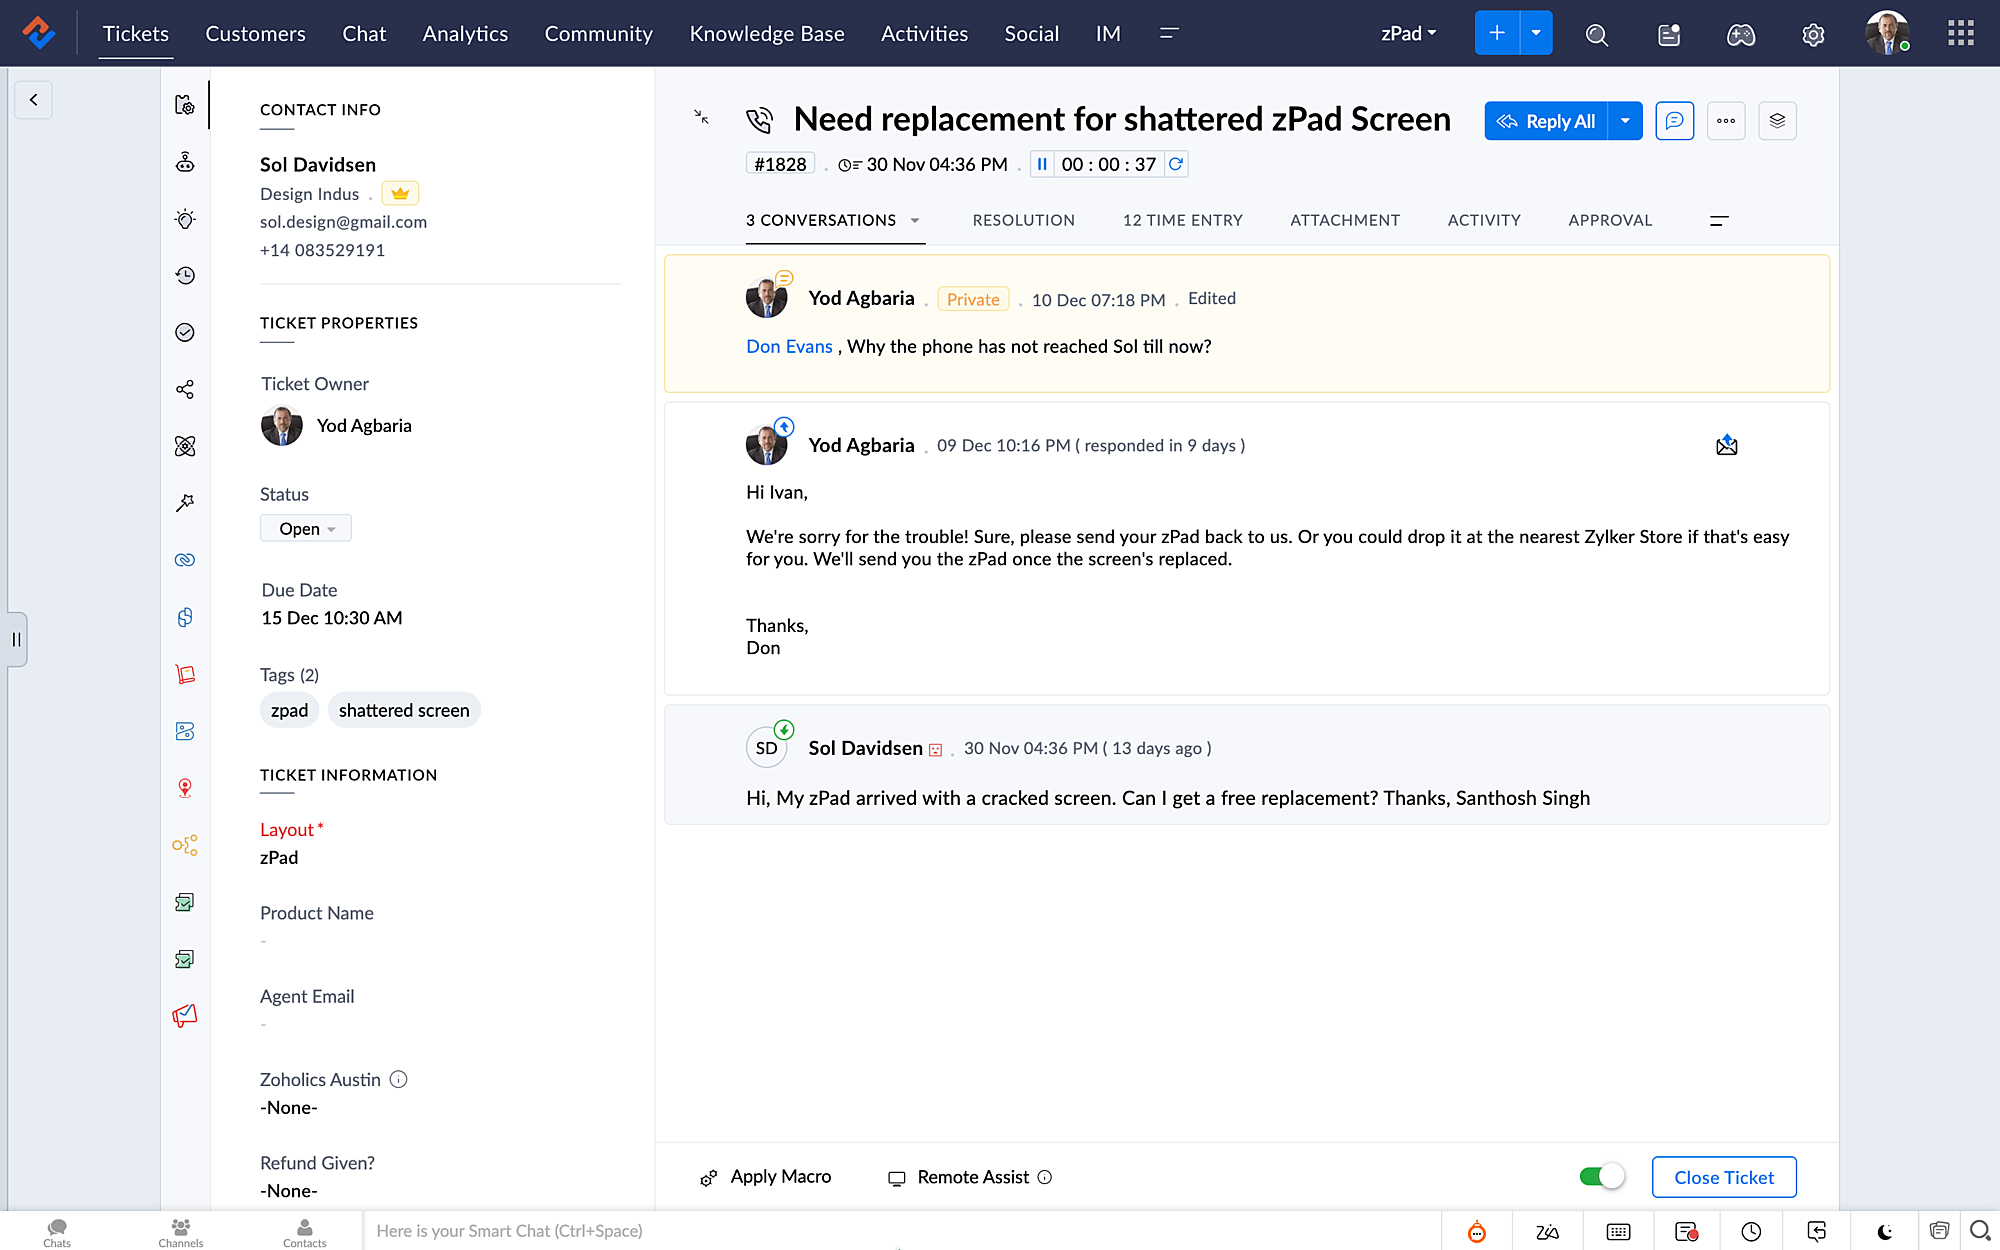Toggle the green switch near Close Ticket
The width and height of the screenshot is (2000, 1250).
click(x=1601, y=1177)
